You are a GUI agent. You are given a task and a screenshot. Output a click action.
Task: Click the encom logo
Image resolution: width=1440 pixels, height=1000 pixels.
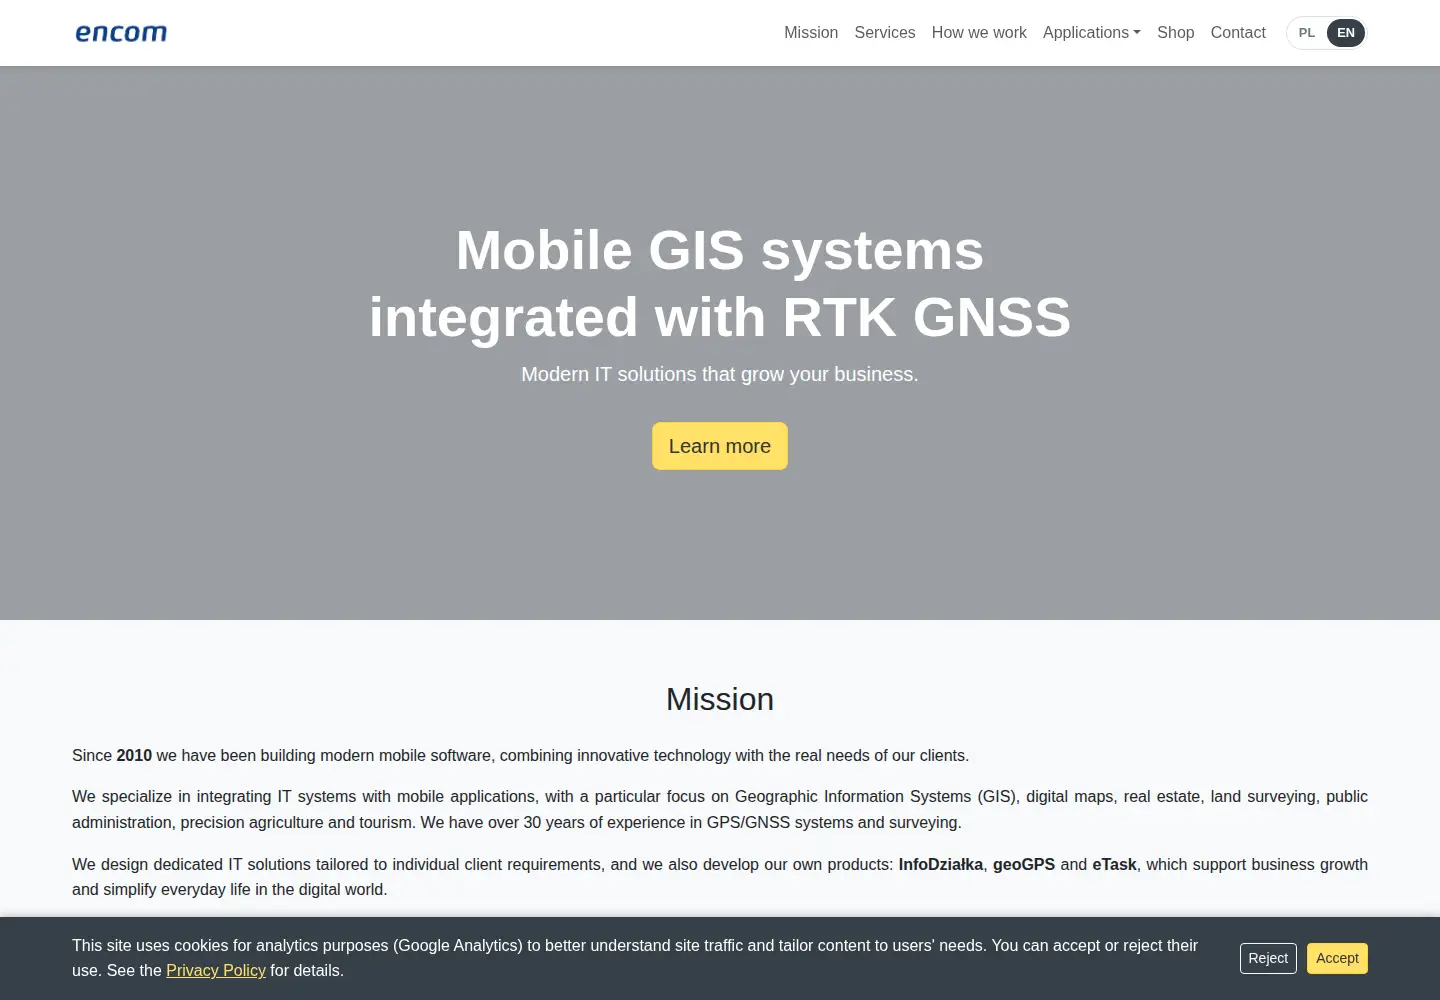121,33
